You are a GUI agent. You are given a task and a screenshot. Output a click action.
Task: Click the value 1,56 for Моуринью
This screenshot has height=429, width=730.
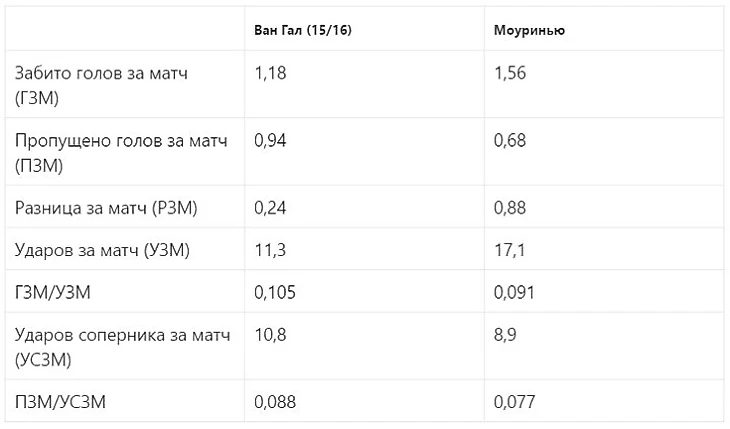(x=510, y=73)
